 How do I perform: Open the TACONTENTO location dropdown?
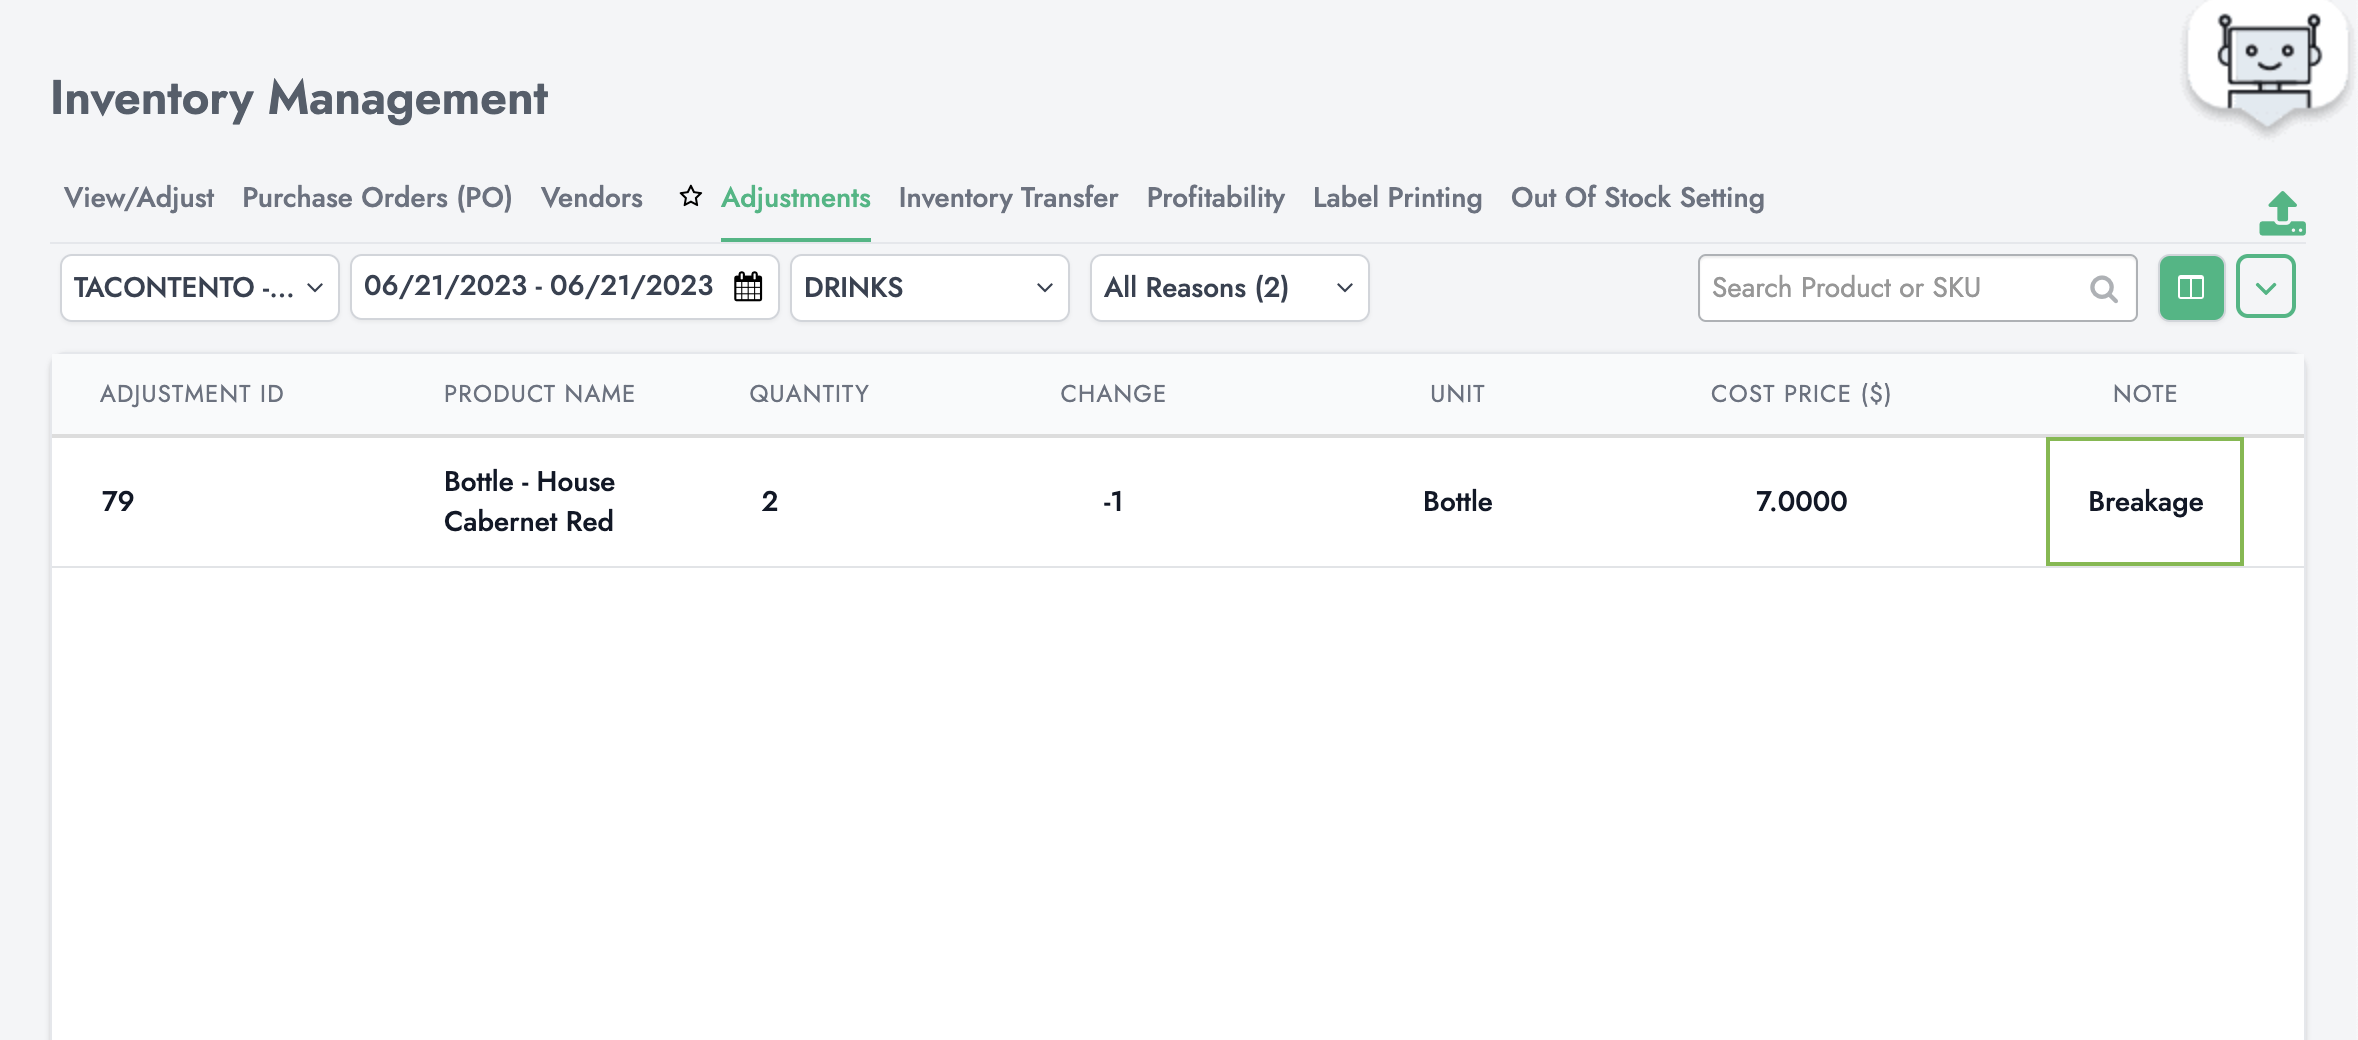click(199, 288)
